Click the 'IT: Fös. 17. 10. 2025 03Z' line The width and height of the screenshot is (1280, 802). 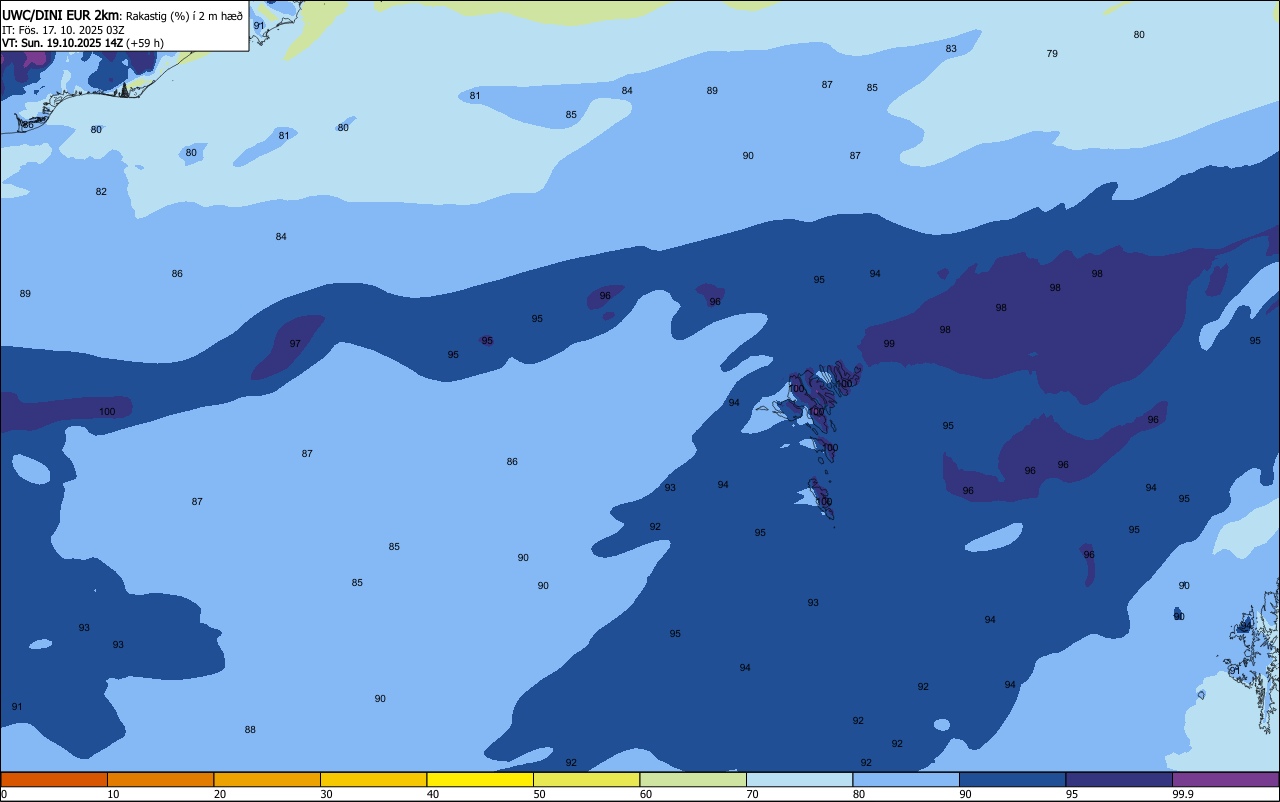click(x=63, y=30)
